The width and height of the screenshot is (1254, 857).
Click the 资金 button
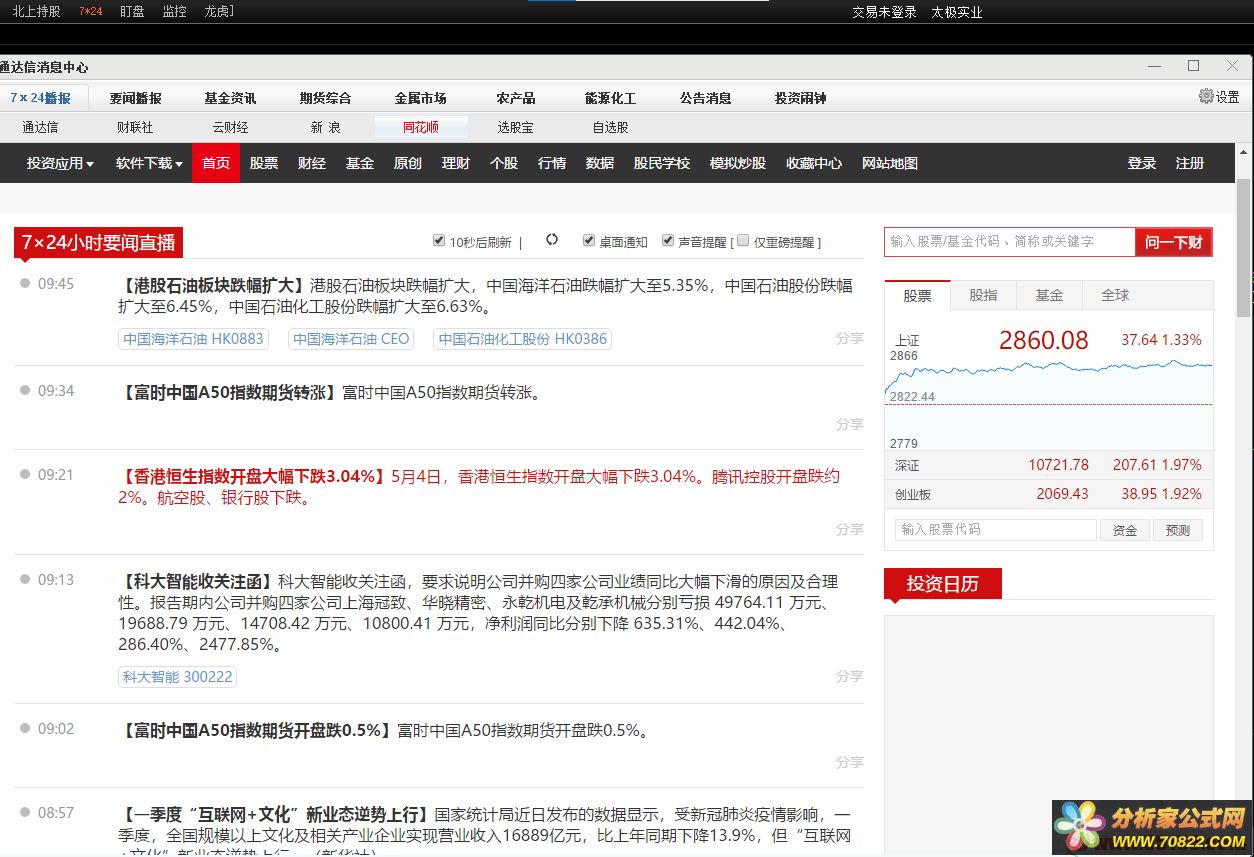[1125, 530]
